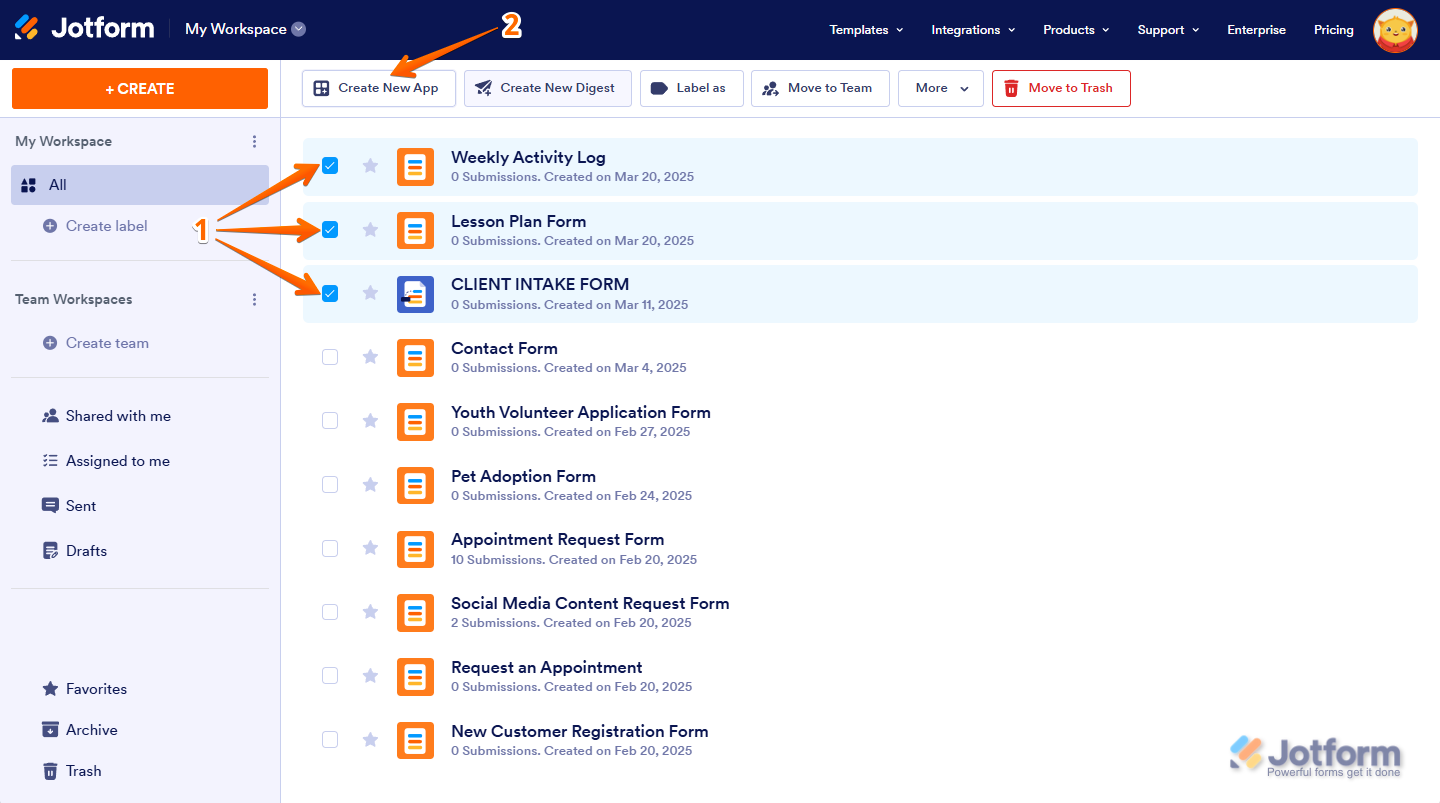The height and width of the screenshot is (803, 1440).
Task: Click the Create New App button
Action: click(x=378, y=88)
